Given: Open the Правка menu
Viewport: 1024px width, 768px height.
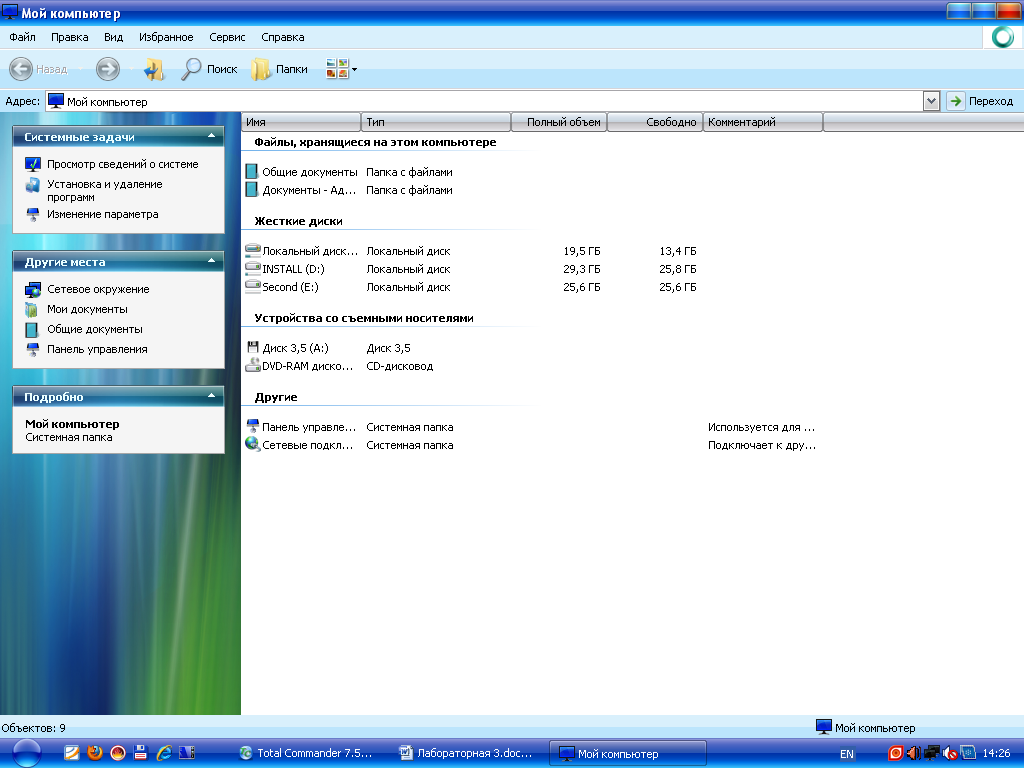Looking at the screenshot, I should (x=69, y=37).
